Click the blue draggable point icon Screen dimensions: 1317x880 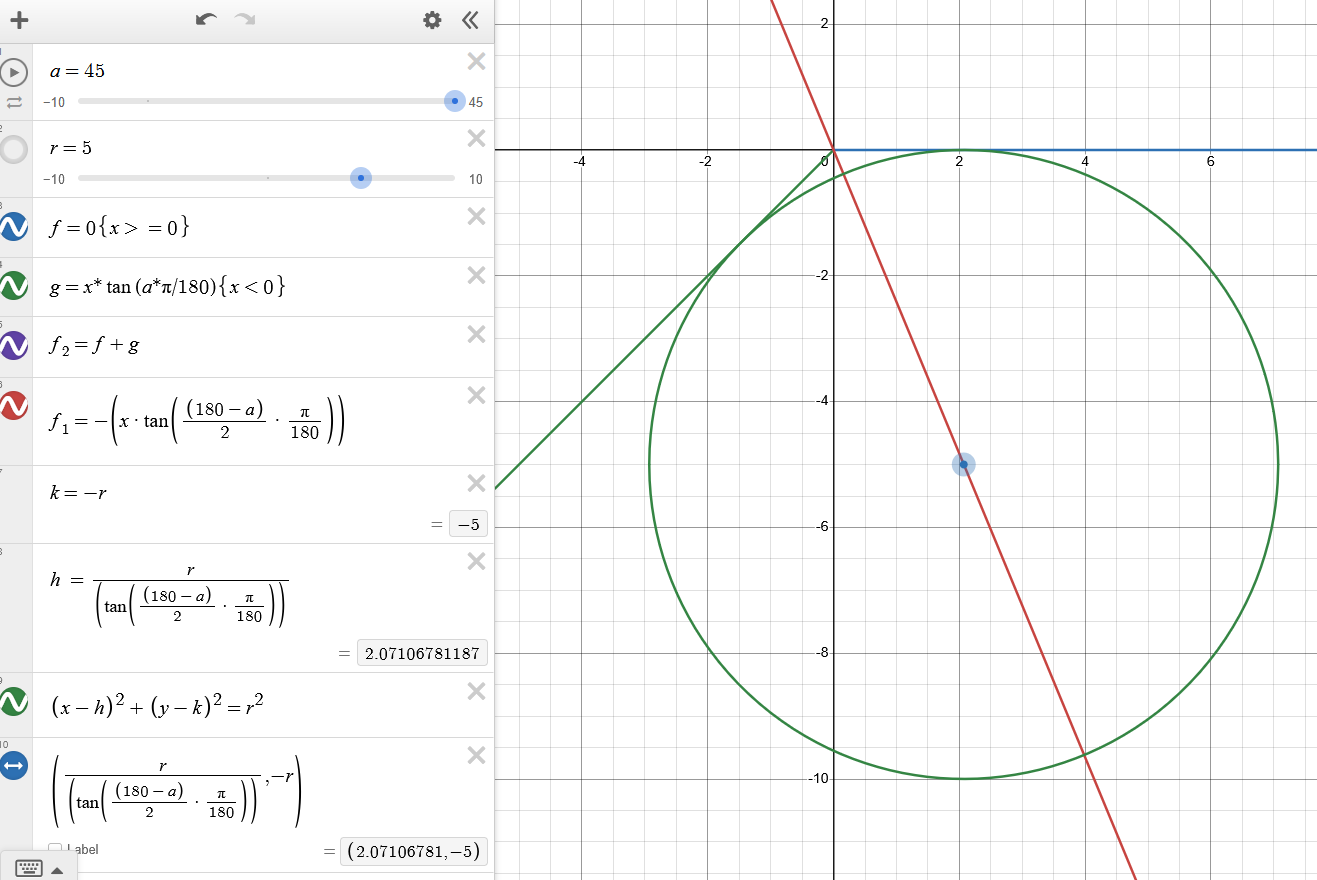pos(14,766)
